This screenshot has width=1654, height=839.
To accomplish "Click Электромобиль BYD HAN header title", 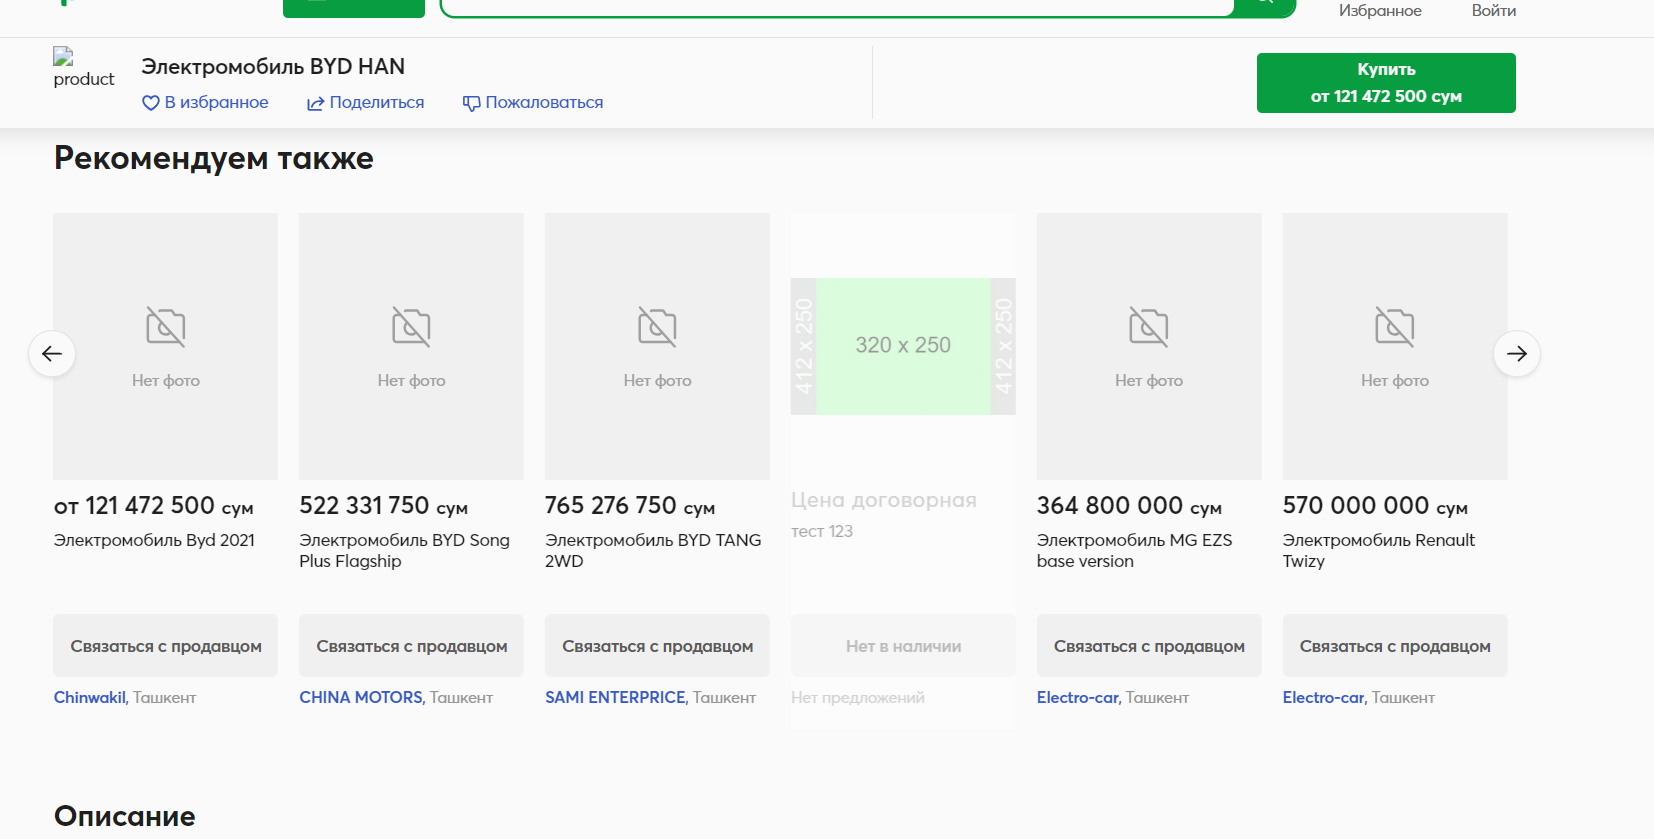I will [273, 67].
